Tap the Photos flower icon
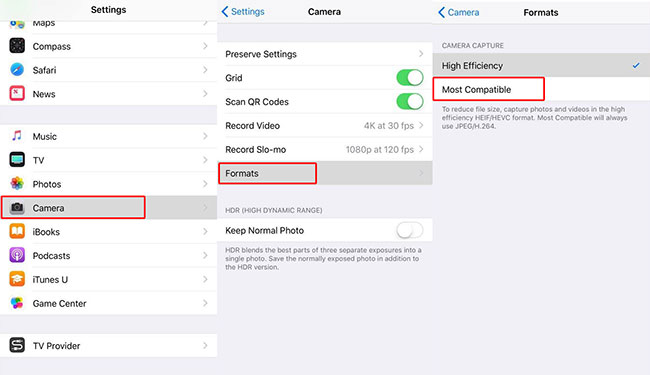This screenshot has height=375, width=650. (x=17, y=184)
